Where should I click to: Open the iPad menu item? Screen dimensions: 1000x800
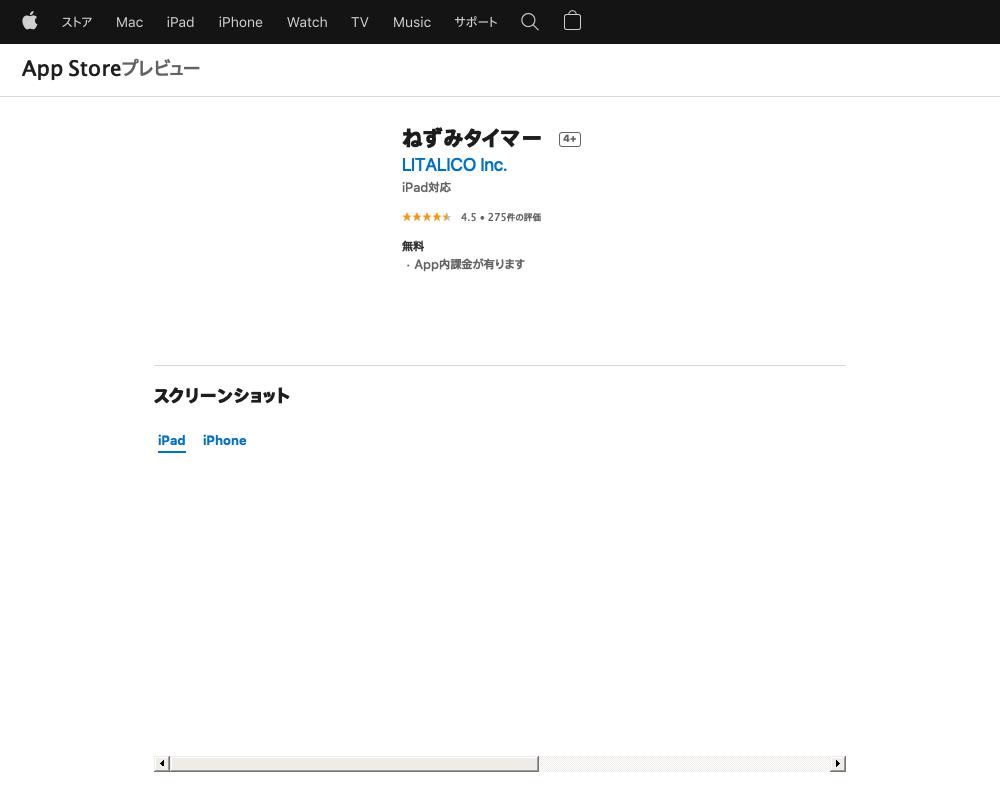[180, 22]
